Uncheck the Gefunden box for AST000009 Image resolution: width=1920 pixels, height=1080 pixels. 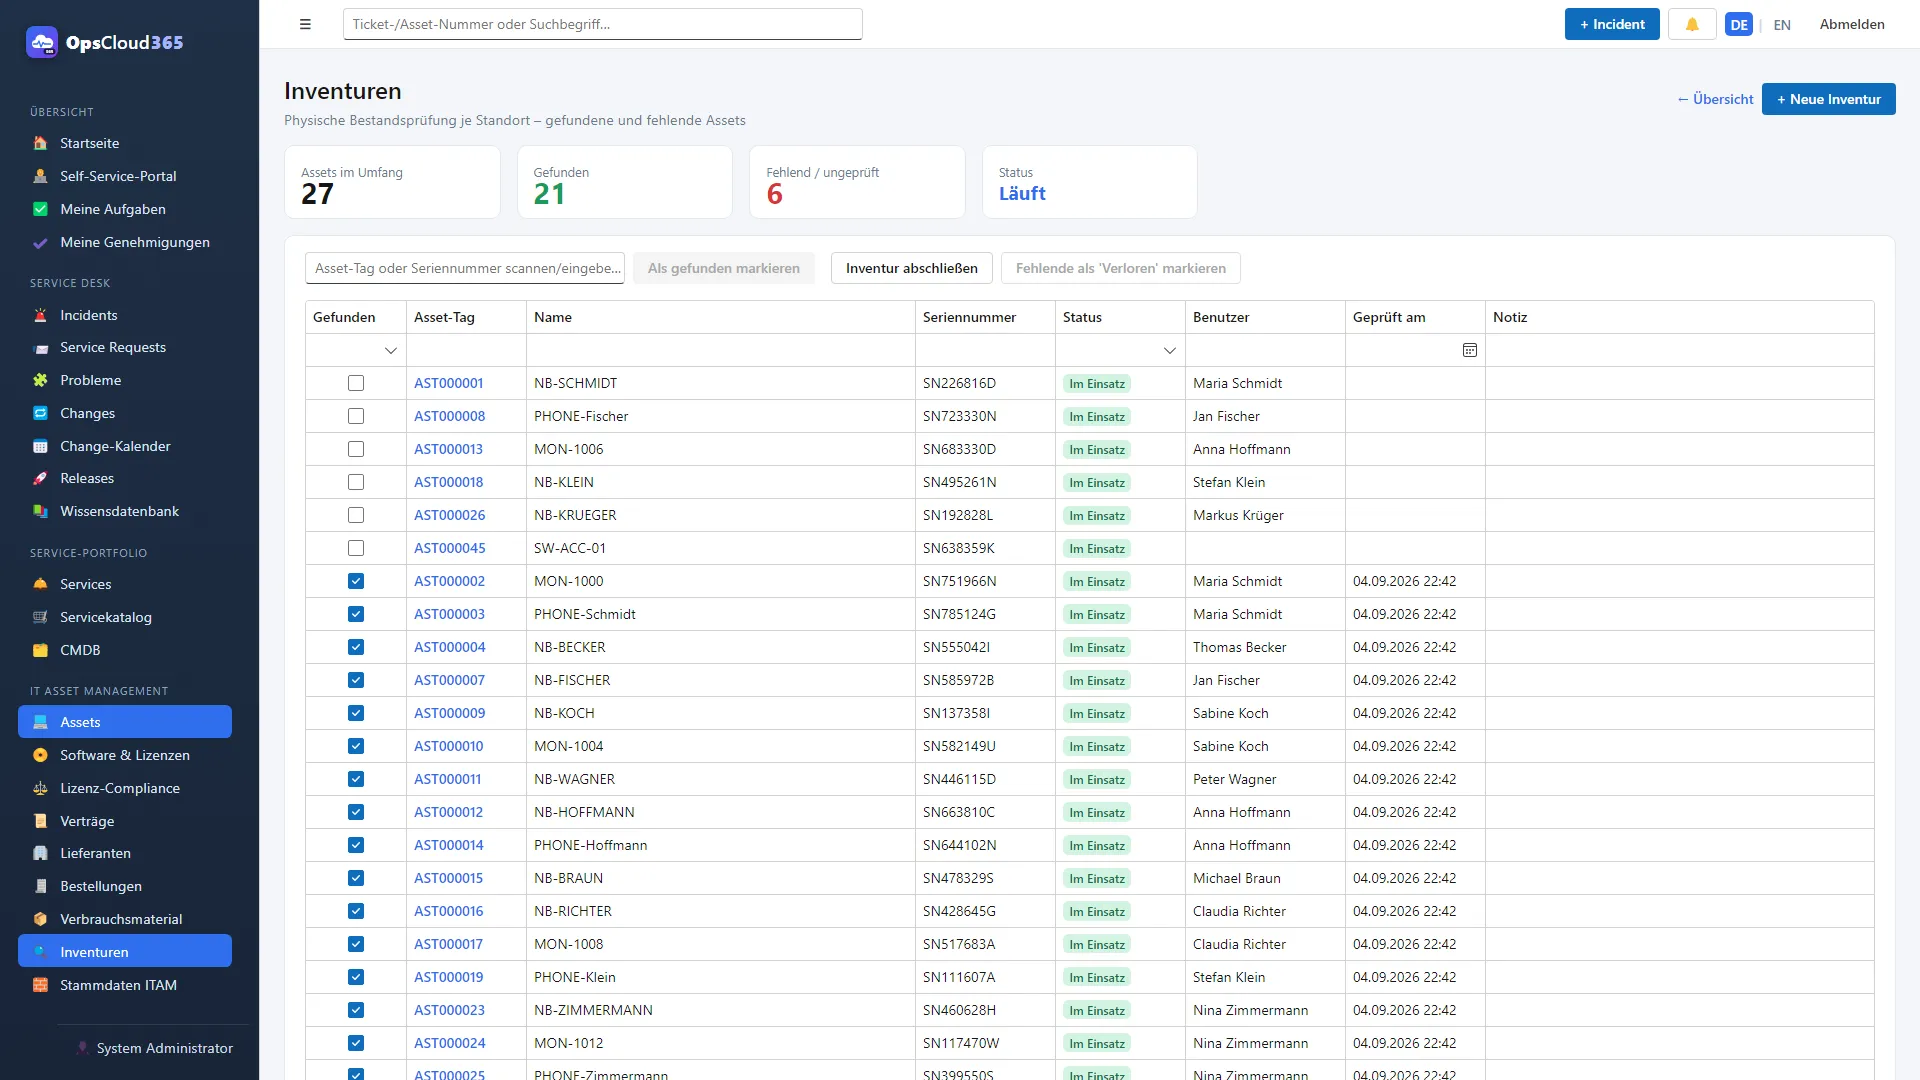point(356,713)
